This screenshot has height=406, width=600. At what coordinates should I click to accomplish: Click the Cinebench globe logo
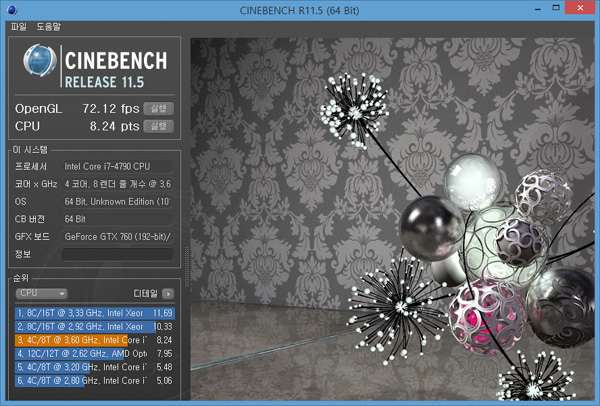pyautogui.click(x=40, y=60)
